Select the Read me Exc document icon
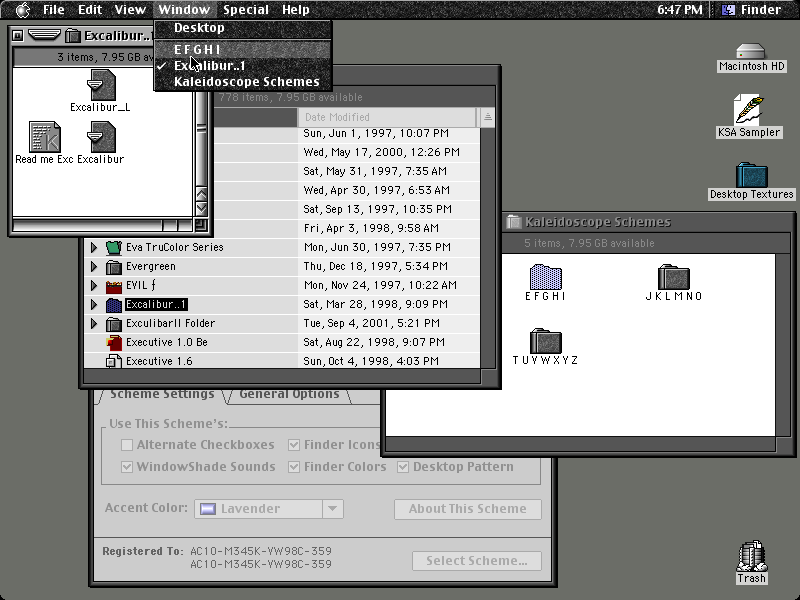800x600 pixels. coord(44,137)
